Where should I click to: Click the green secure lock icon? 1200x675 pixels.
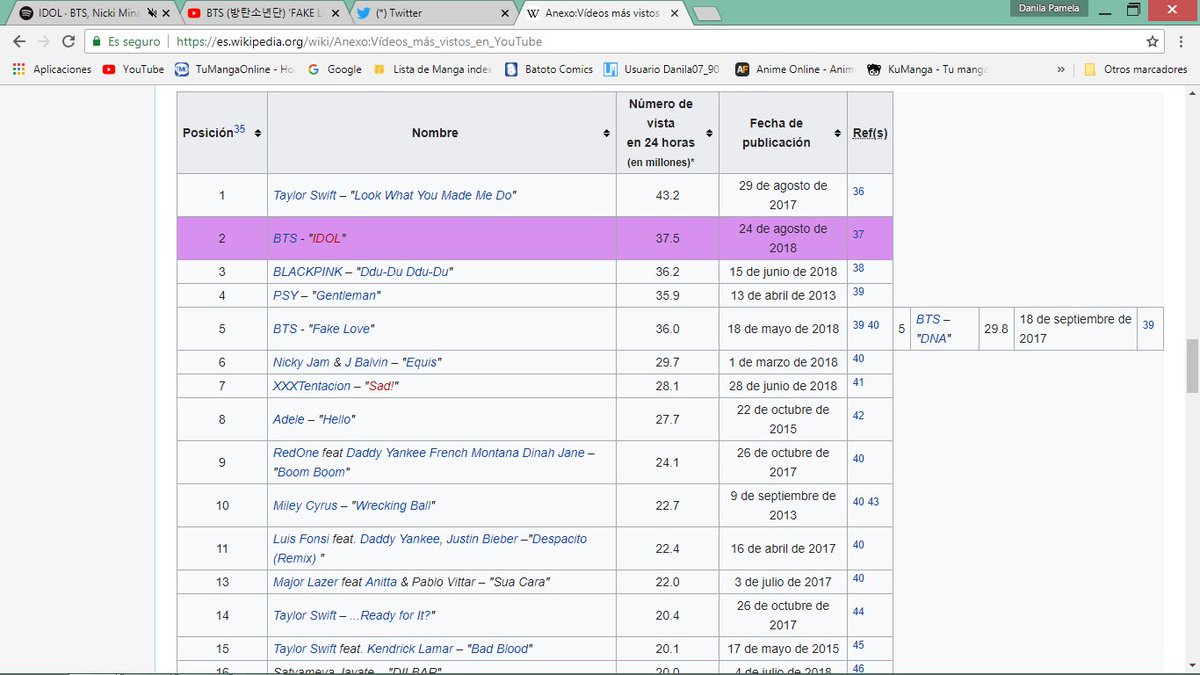[x=96, y=42]
